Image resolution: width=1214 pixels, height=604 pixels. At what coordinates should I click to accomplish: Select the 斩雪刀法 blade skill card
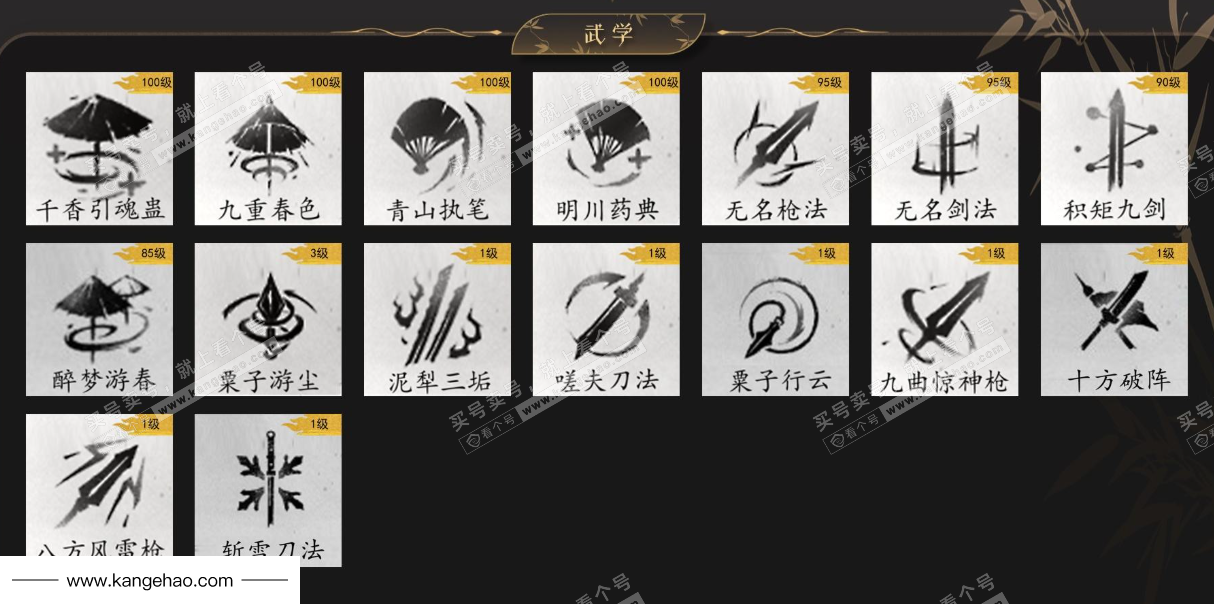[x=268, y=490]
